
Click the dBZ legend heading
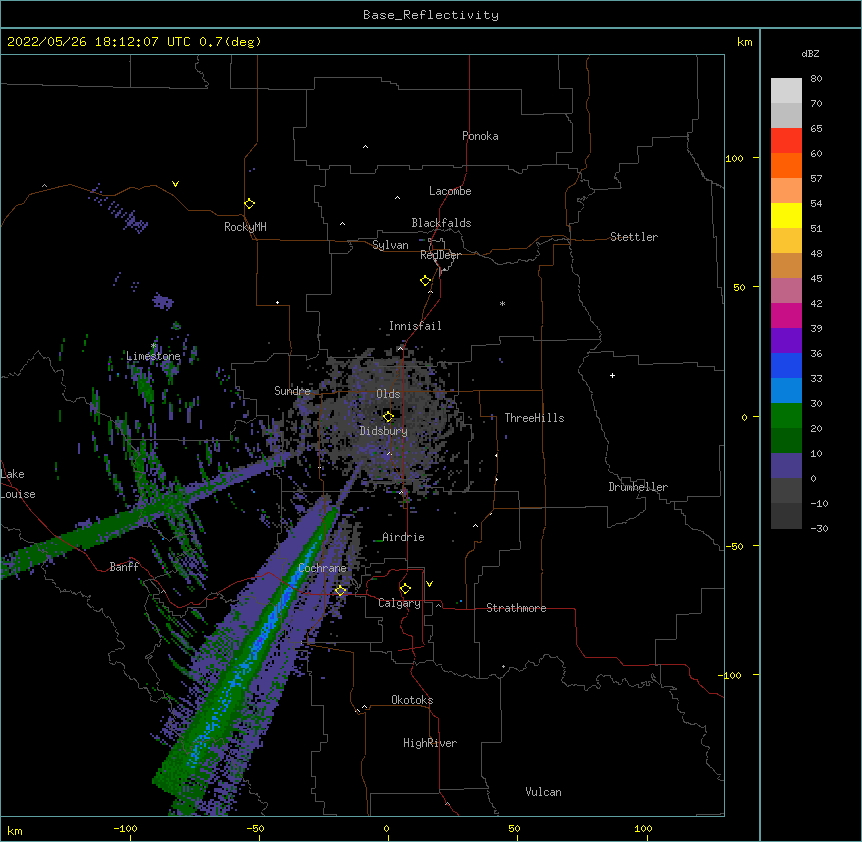[810, 53]
